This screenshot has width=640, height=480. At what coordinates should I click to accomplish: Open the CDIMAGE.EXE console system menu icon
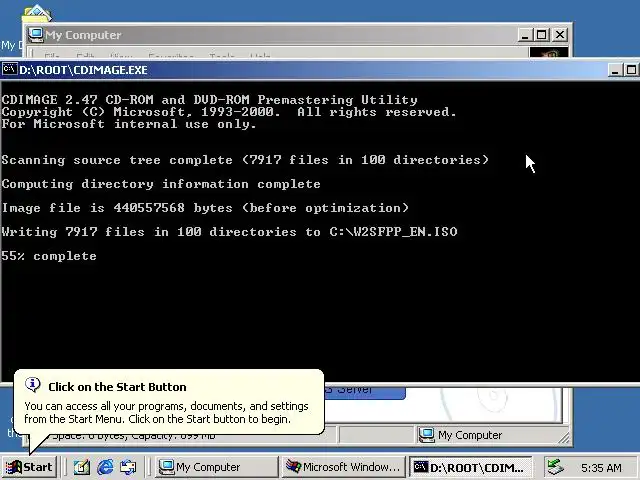pyautogui.click(x=9, y=69)
